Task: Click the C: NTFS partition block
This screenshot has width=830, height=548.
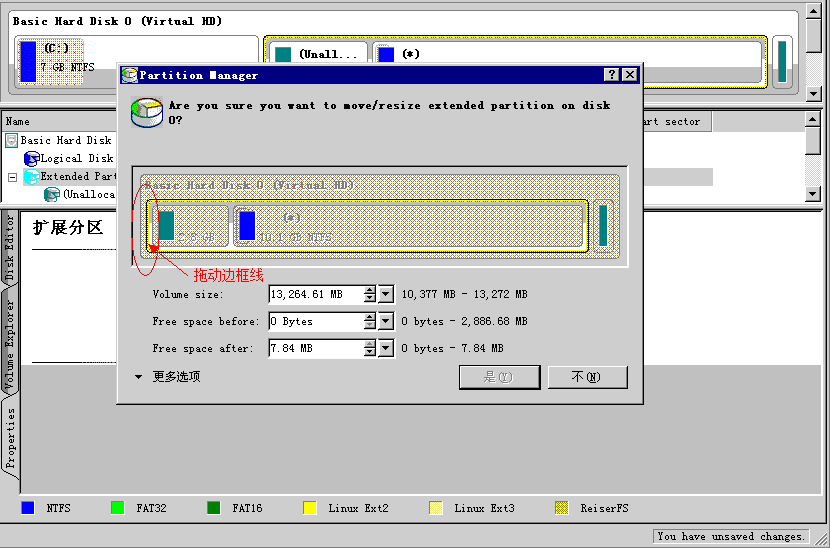Action: (50, 61)
